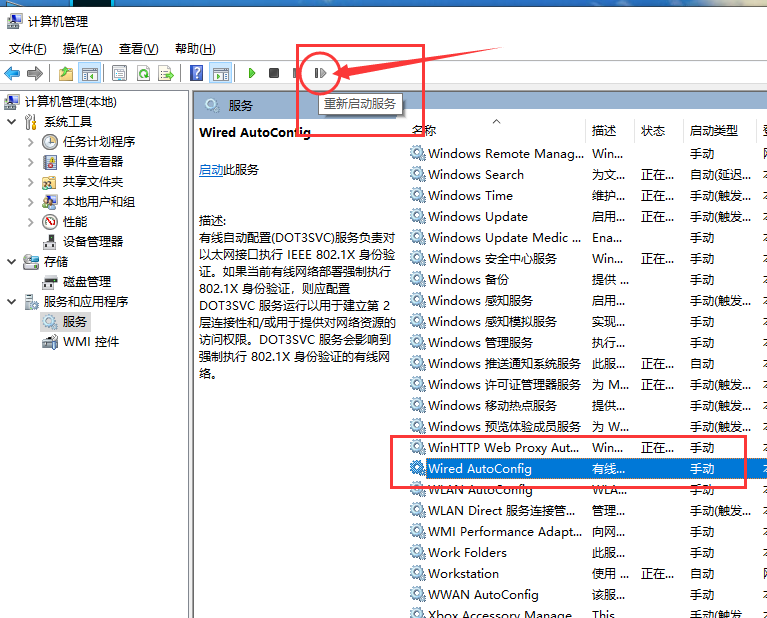Expand the 本地用户和组 tree node

31,202
